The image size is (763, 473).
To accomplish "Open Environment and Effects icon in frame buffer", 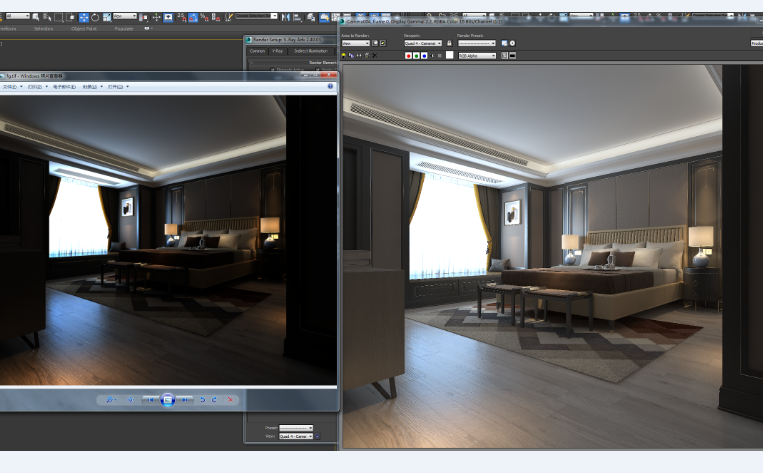I will tap(512, 43).
